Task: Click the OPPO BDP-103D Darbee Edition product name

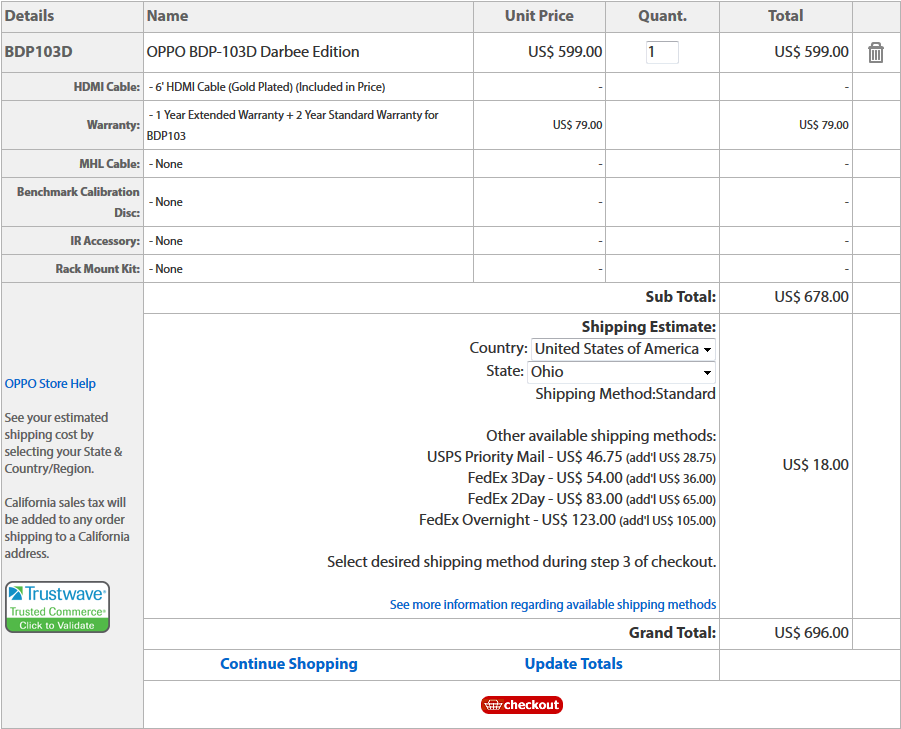Action: pyautogui.click(x=253, y=52)
